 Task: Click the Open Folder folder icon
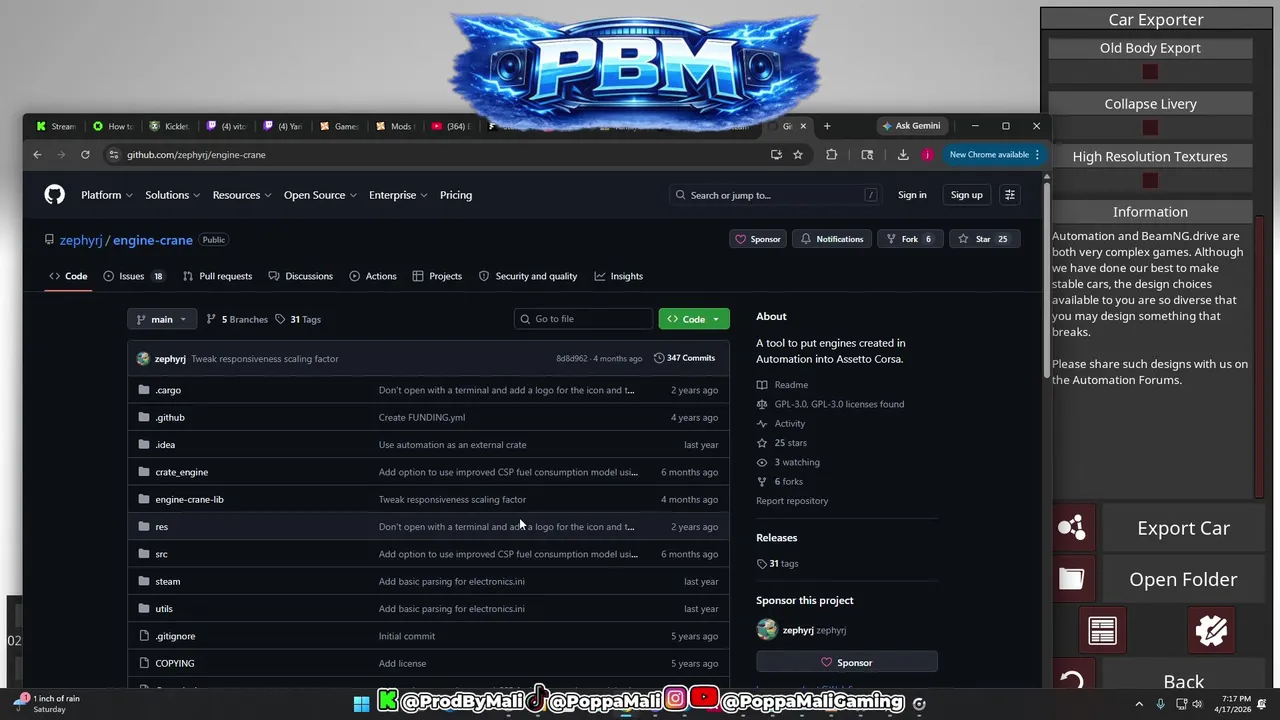tap(1072, 579)
